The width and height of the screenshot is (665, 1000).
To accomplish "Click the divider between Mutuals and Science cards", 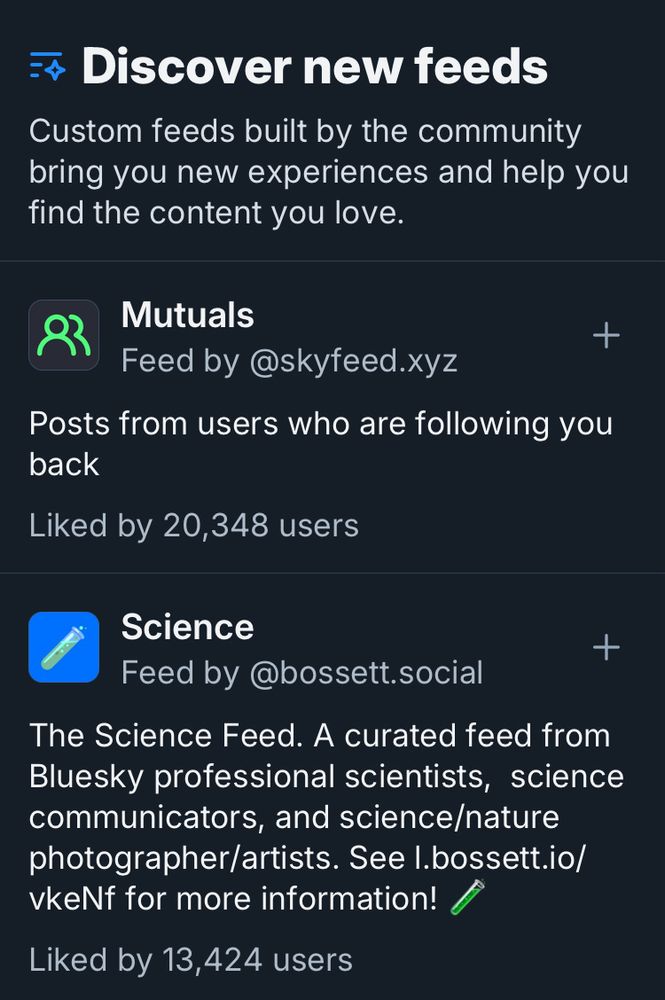I will 332,573.
